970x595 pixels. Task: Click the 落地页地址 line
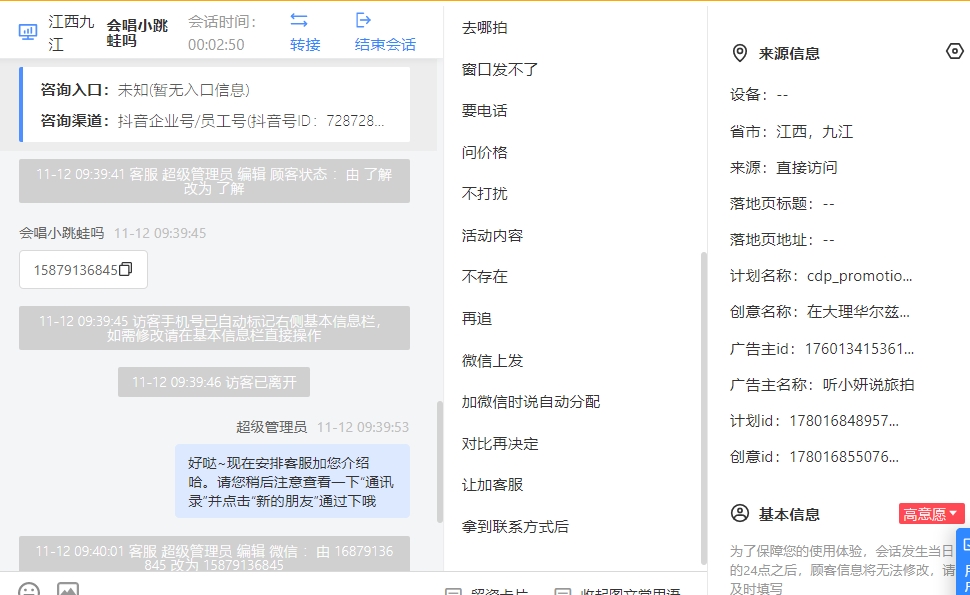782,239
